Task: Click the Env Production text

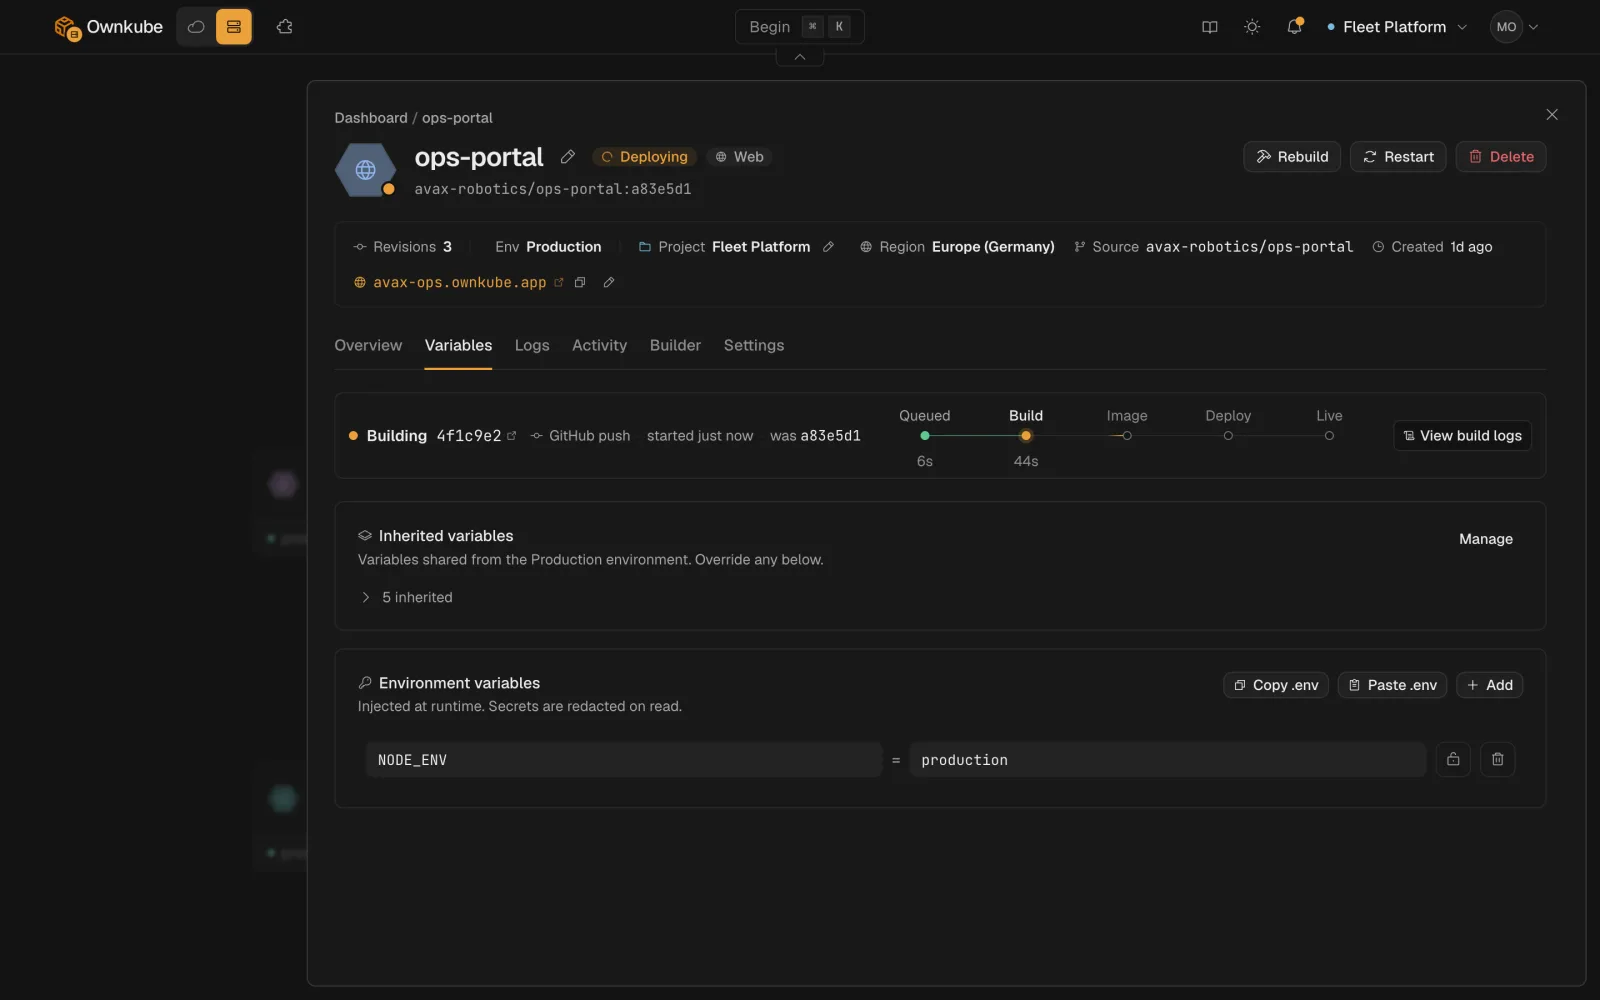Action: 548,247
